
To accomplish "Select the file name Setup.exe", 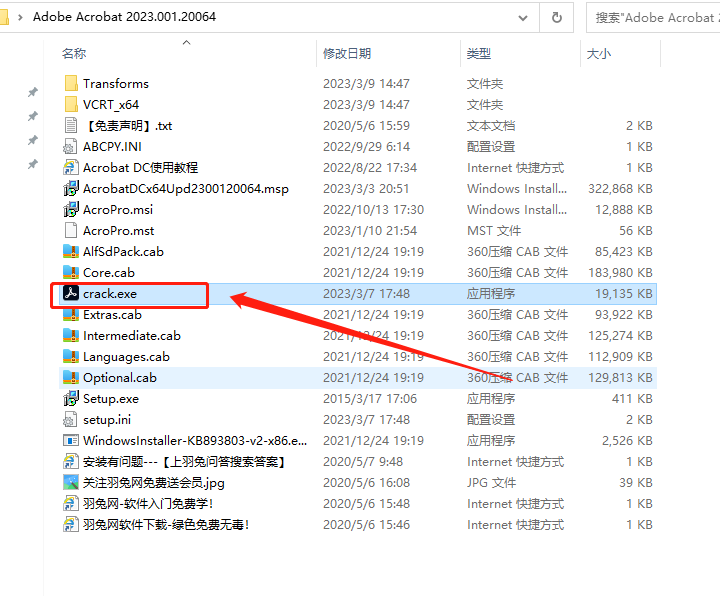I will tap(111, 399).
